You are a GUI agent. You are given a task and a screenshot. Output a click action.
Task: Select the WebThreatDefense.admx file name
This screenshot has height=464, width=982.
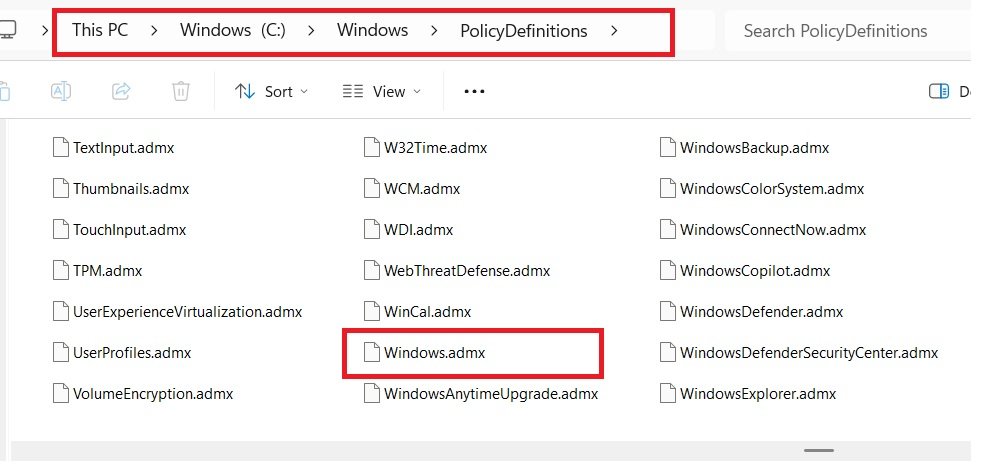point(467,271)
